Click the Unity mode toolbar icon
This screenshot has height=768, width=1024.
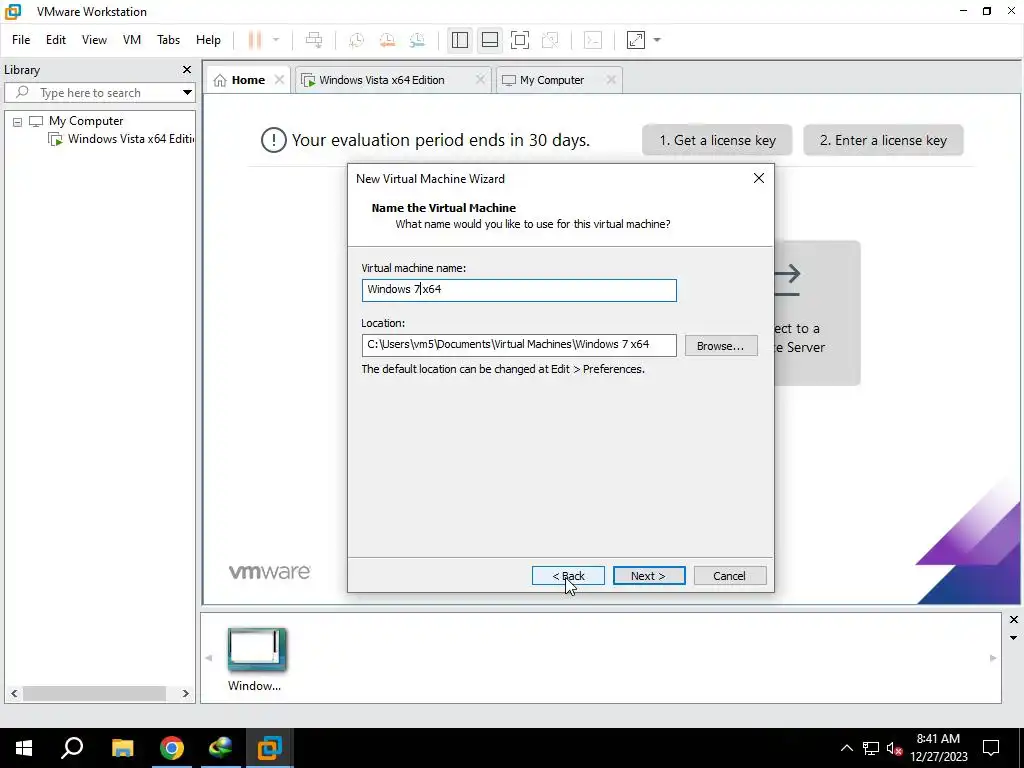[551, 40]
